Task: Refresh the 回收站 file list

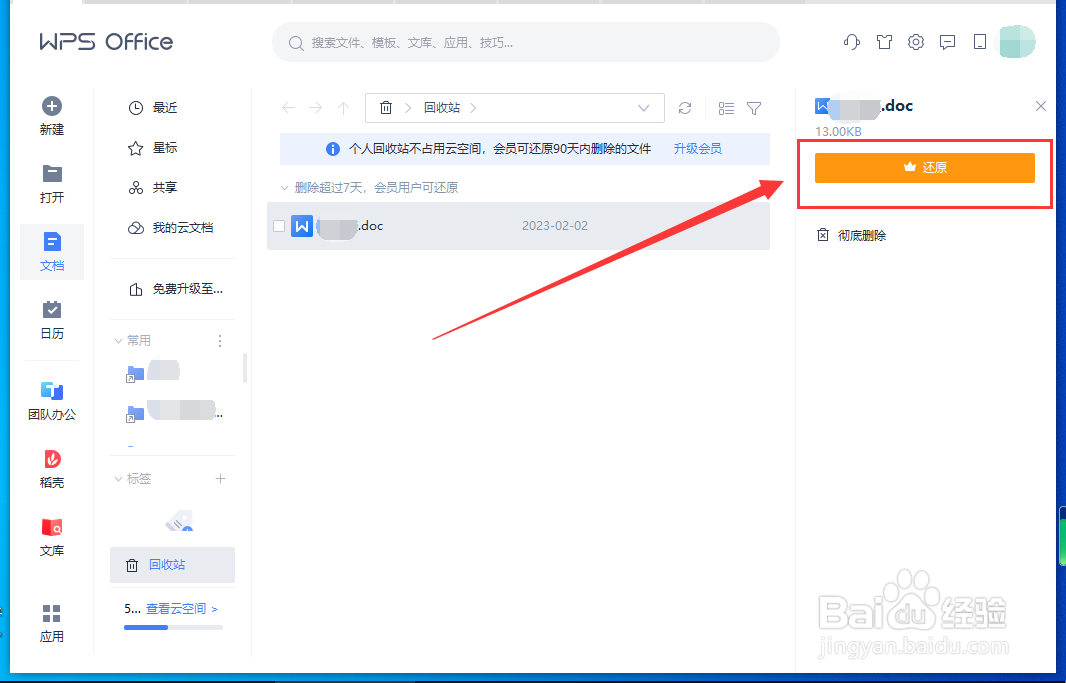Action: click(x=687, y=107)
